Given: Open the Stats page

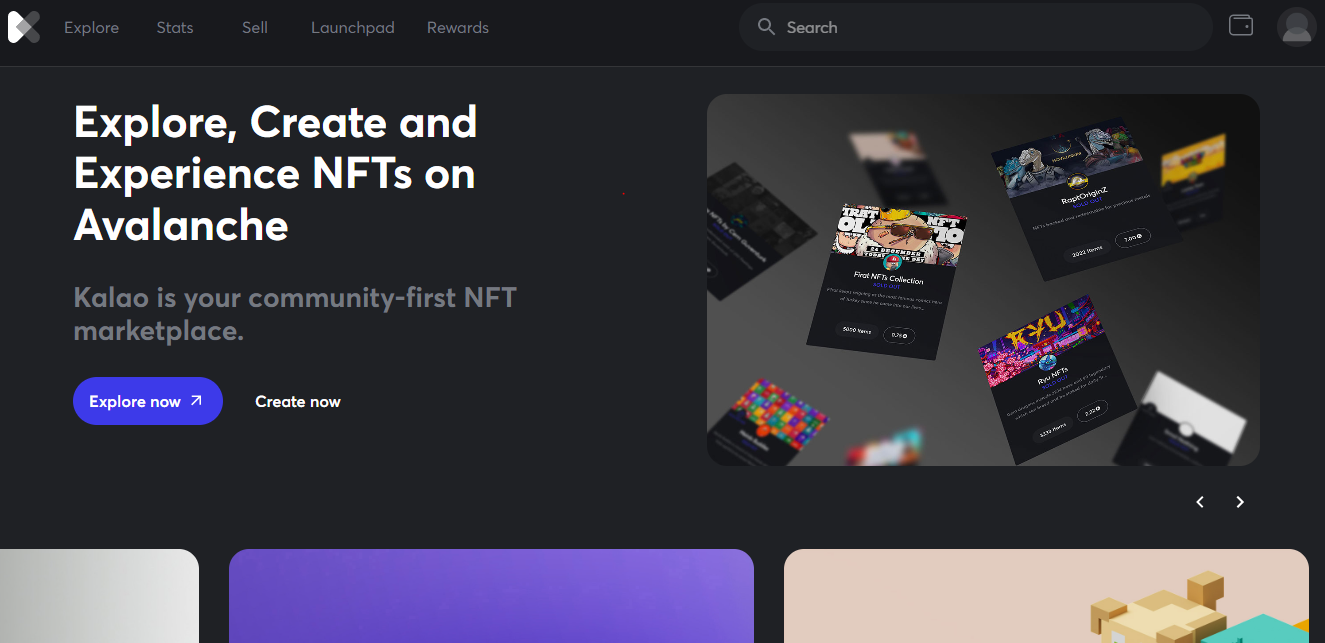Looking at the screenshot, I should (175, 28).
